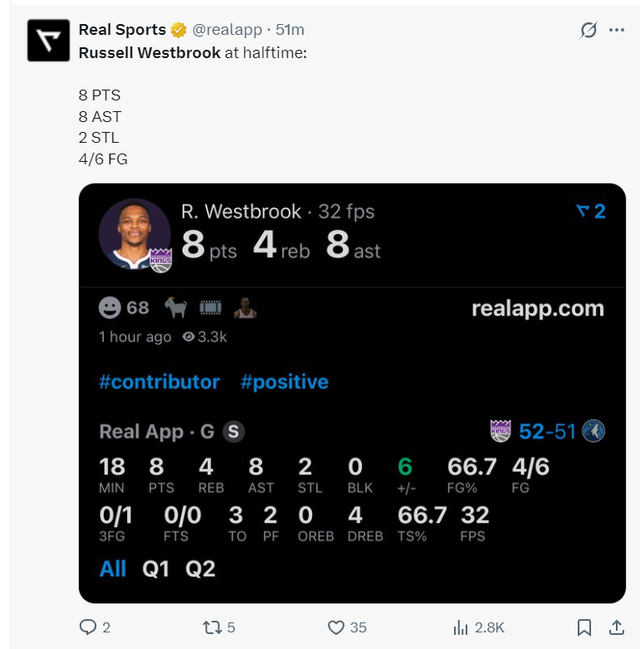The width and height of the screenshot is (640, 649).
Task: Open the three-dot more options menu
Action: click(616, 30)
